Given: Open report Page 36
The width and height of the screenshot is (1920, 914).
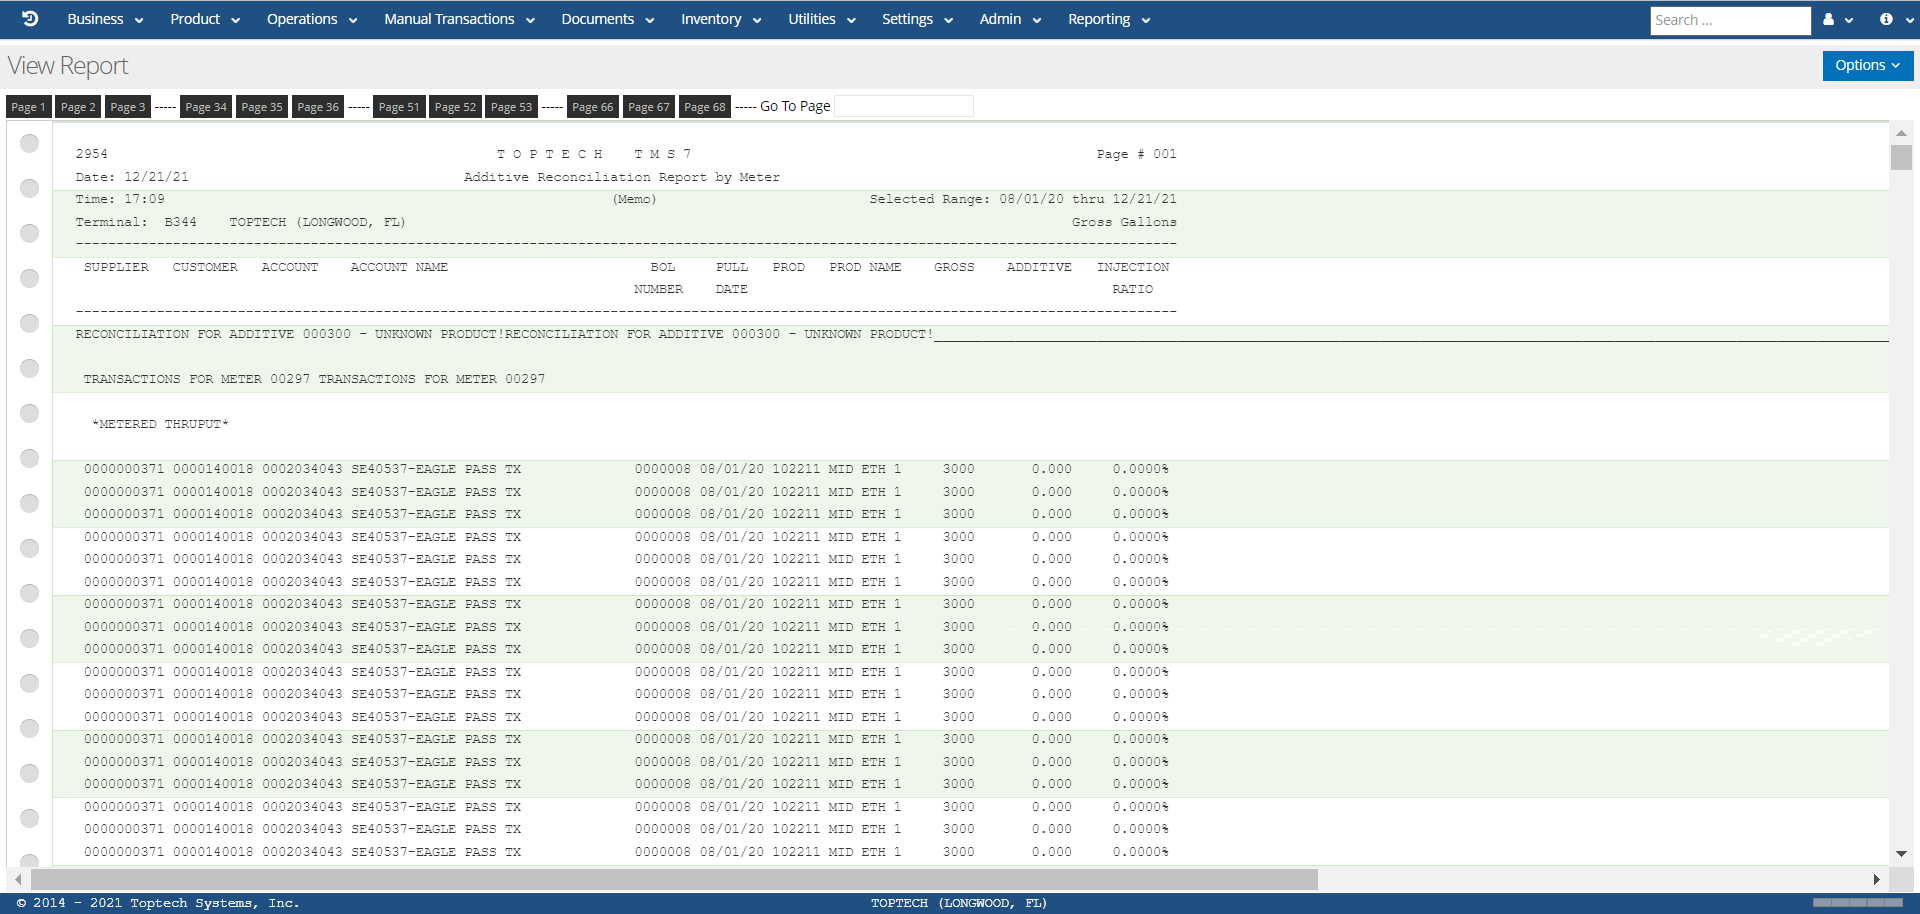Looking at the screenshot, I should [318, 107].
